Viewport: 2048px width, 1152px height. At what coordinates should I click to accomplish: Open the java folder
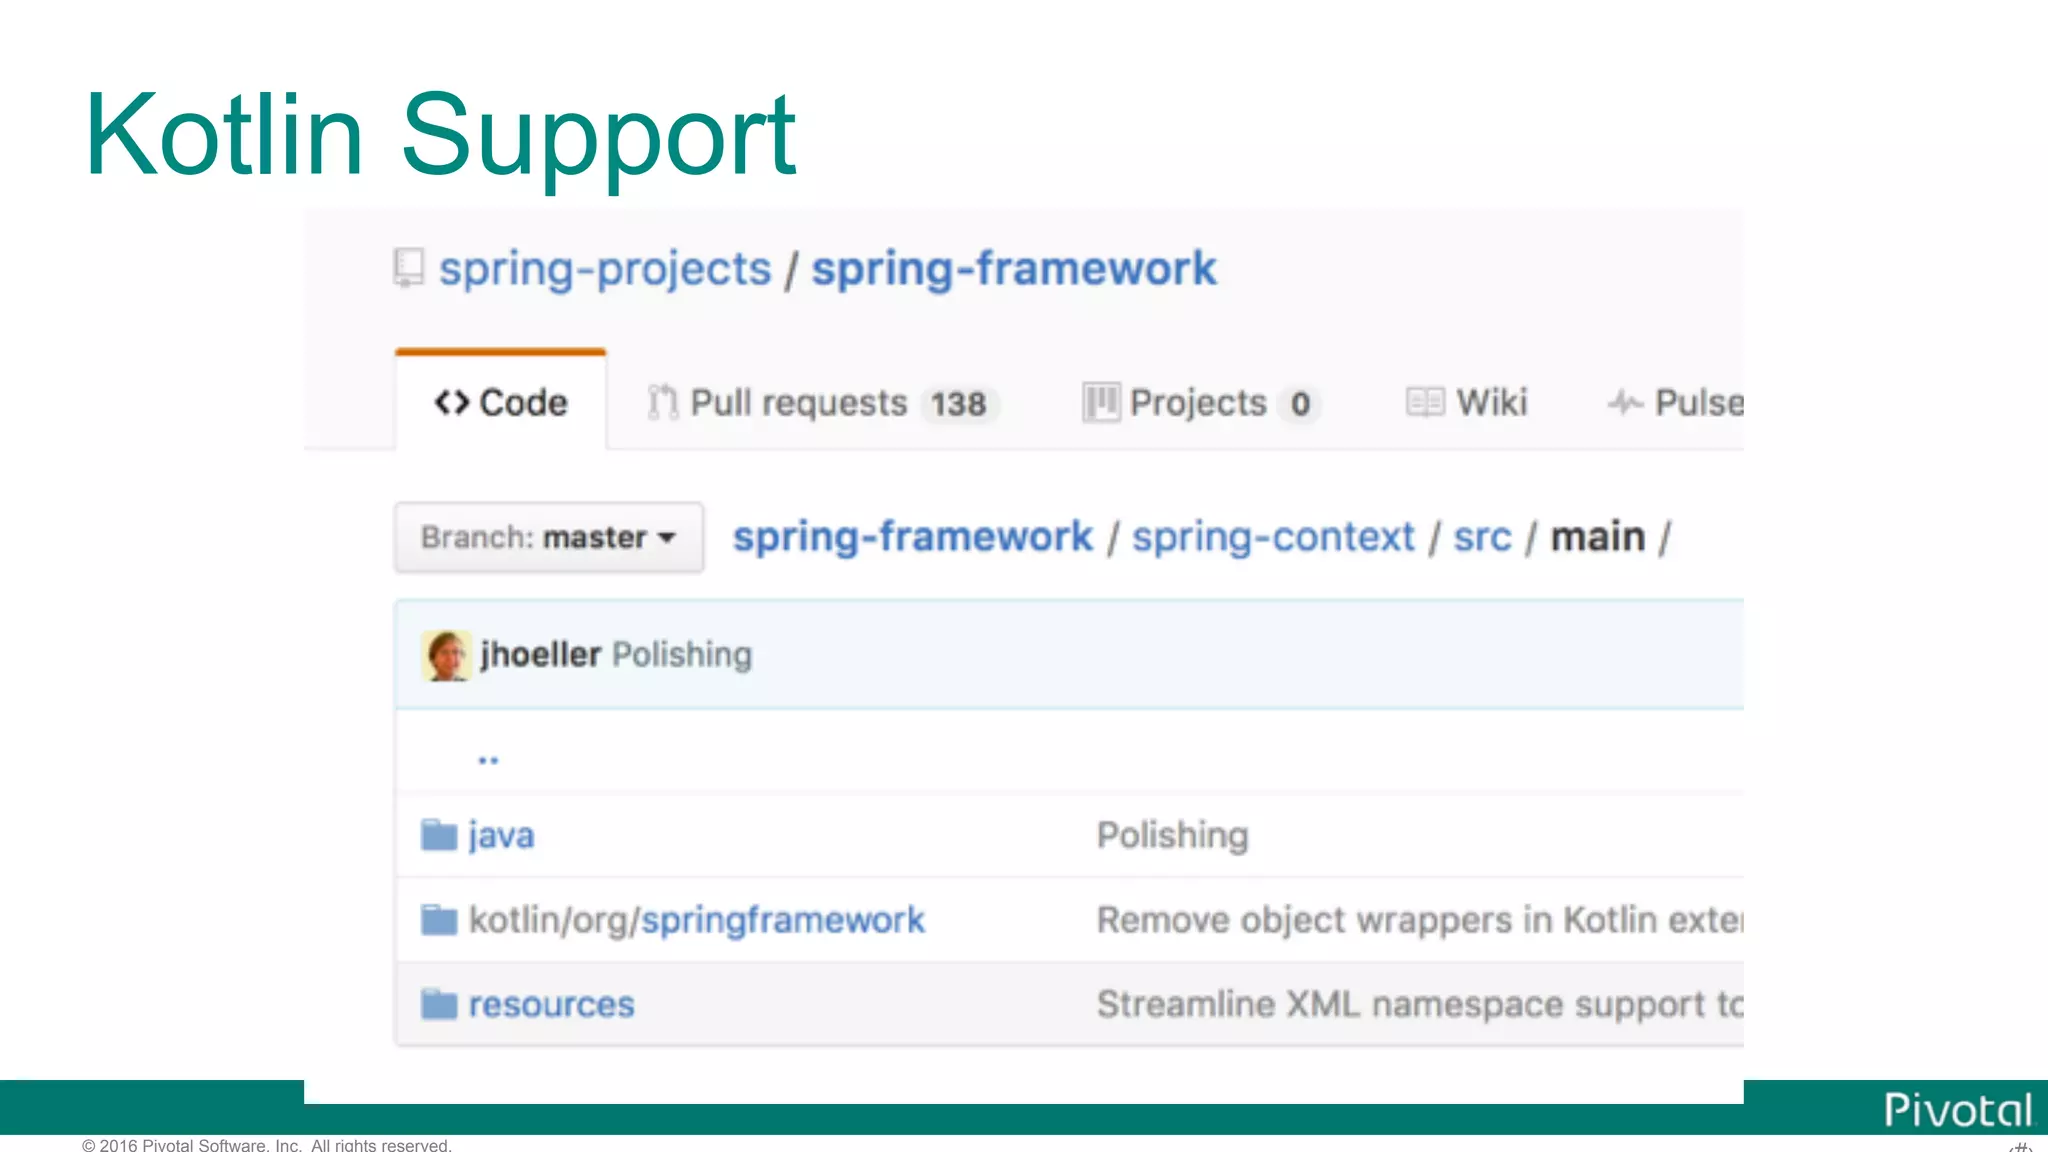(x=501, y=836)
